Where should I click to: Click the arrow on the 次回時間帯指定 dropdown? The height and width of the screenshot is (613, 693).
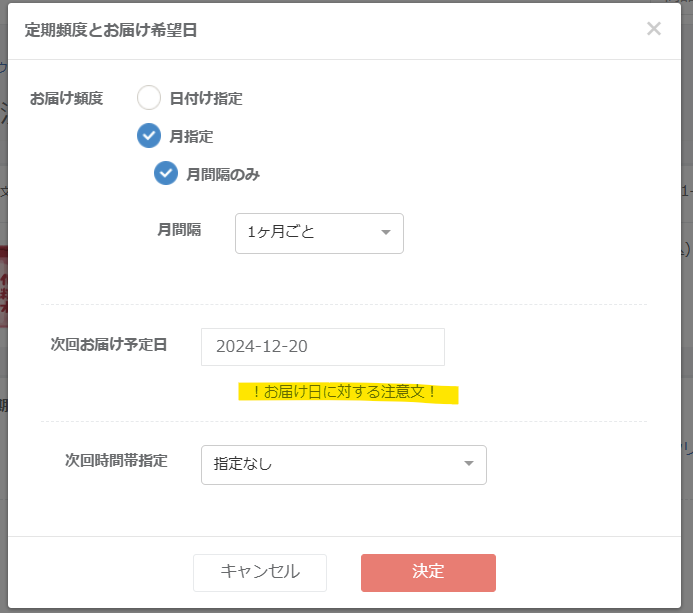pos(468,464)
